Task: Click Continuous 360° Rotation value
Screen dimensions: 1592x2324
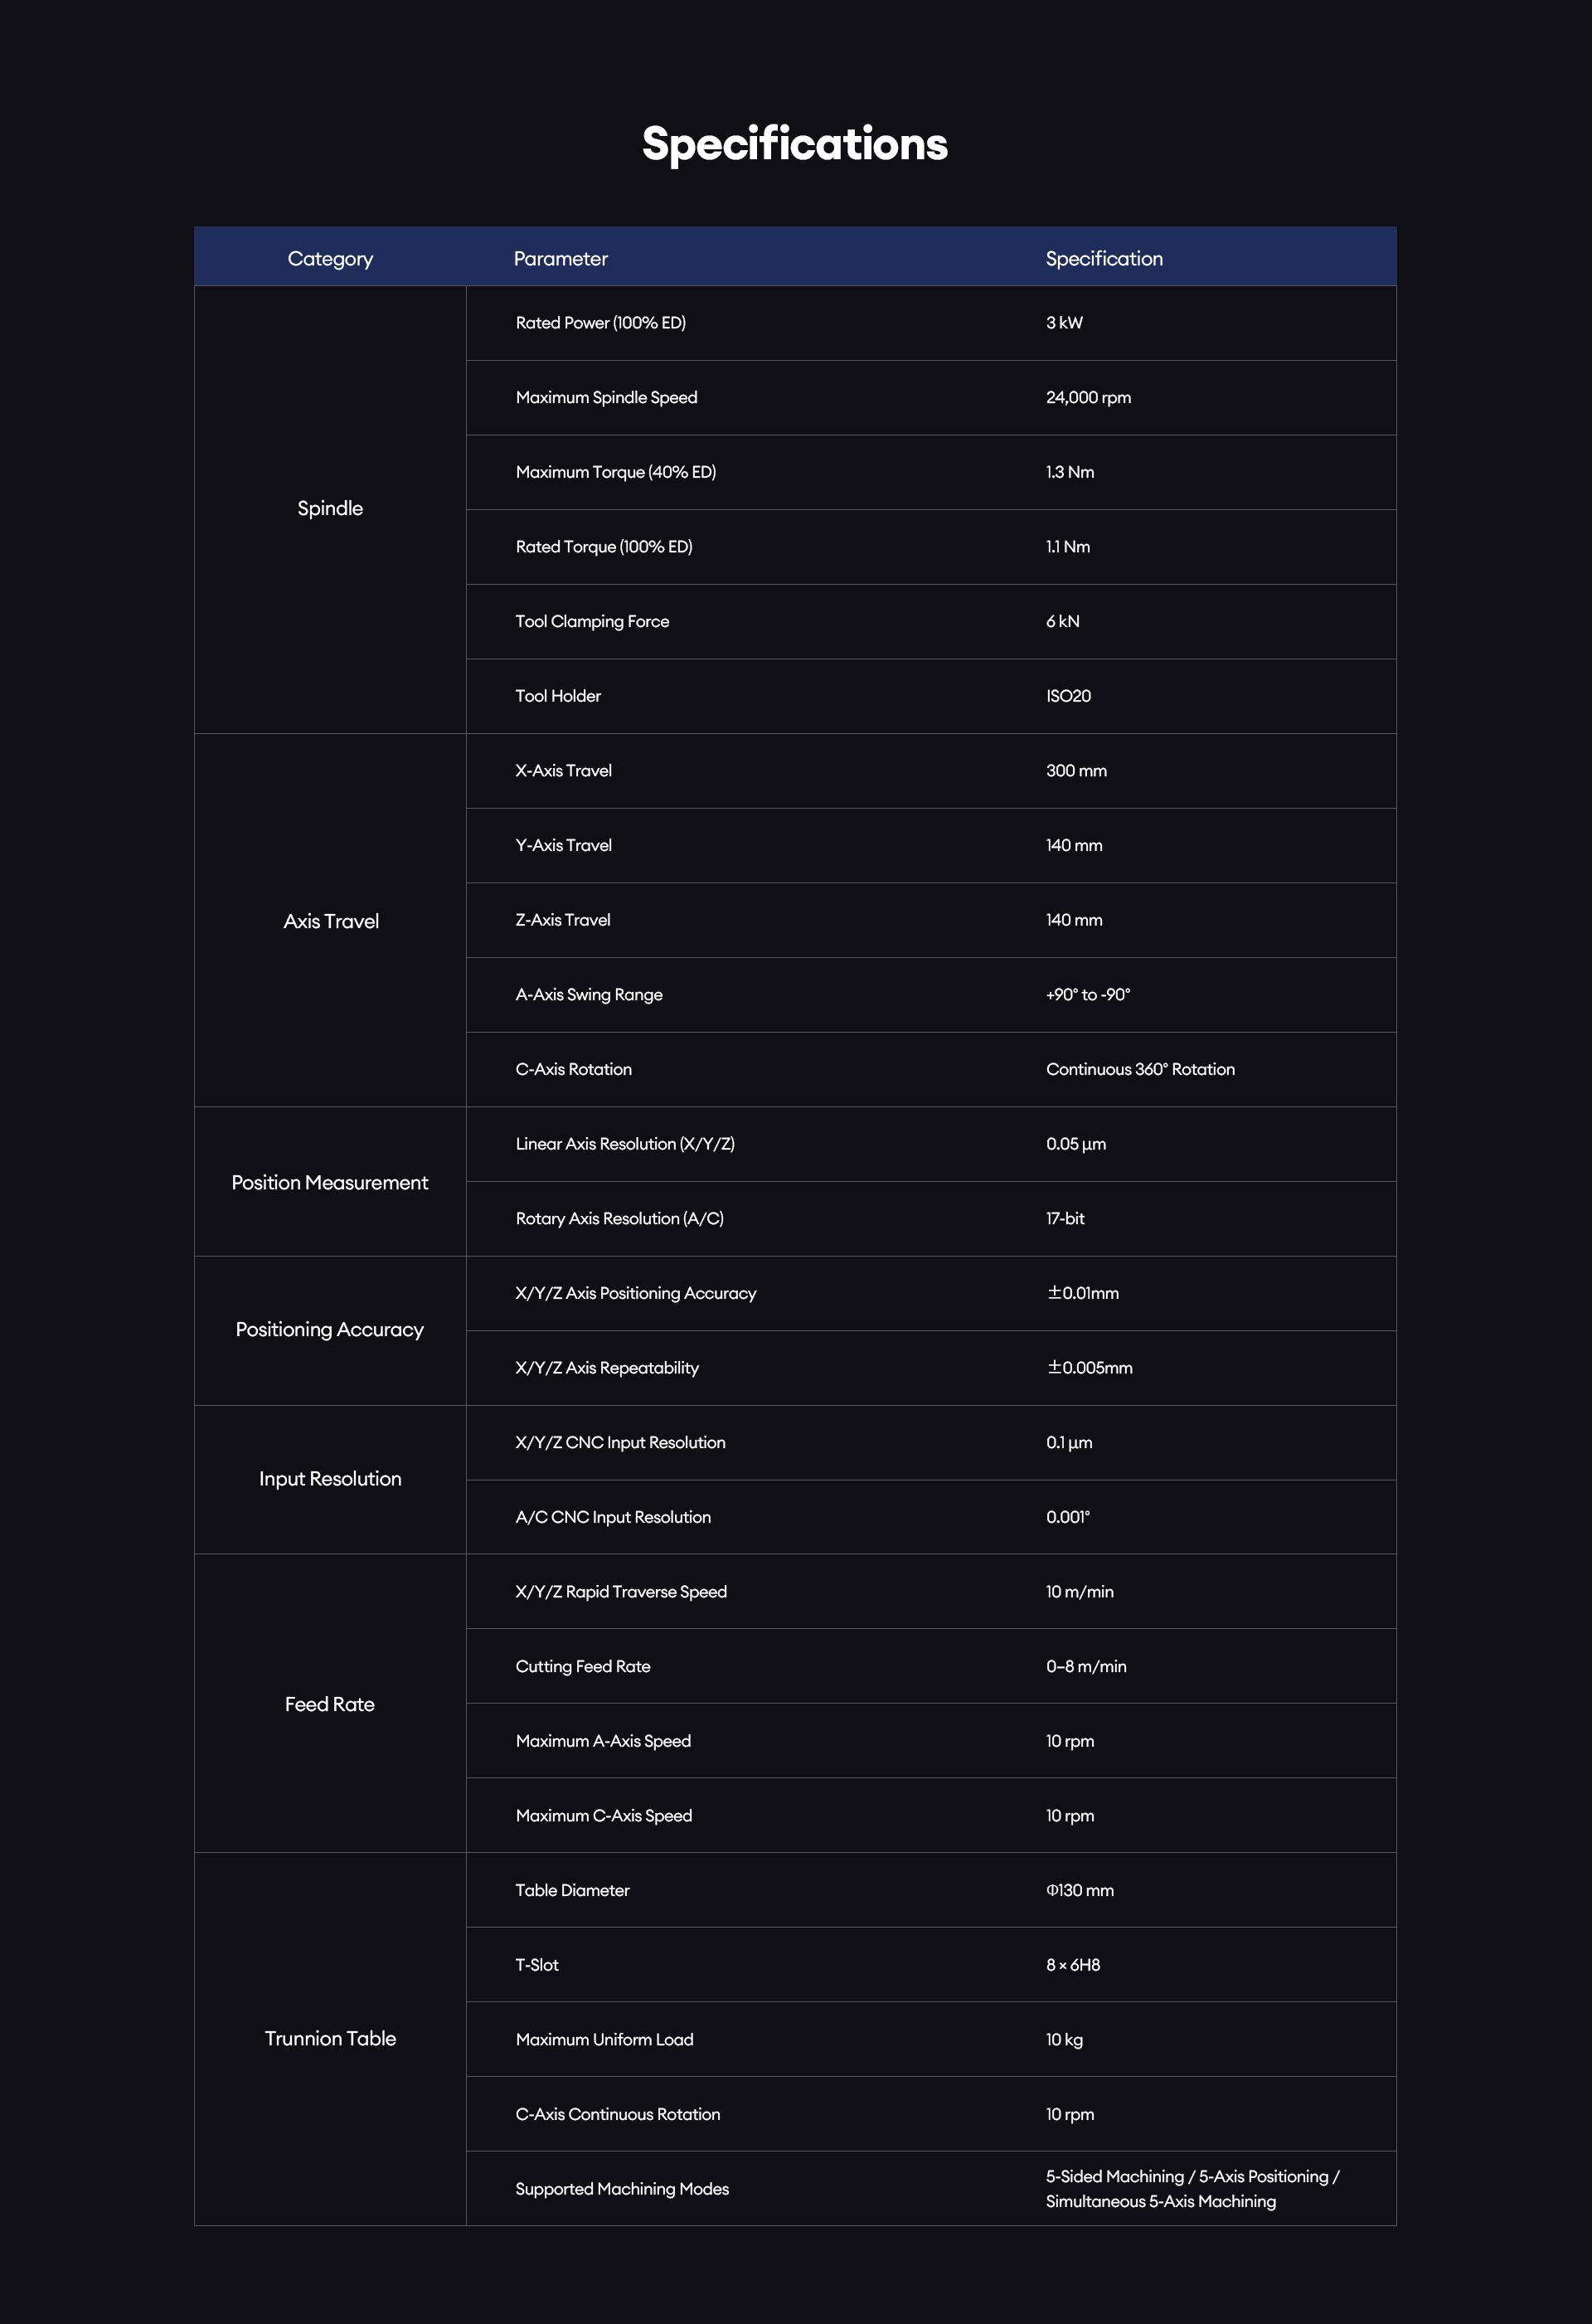Action: click(x=1140, y=1069)
